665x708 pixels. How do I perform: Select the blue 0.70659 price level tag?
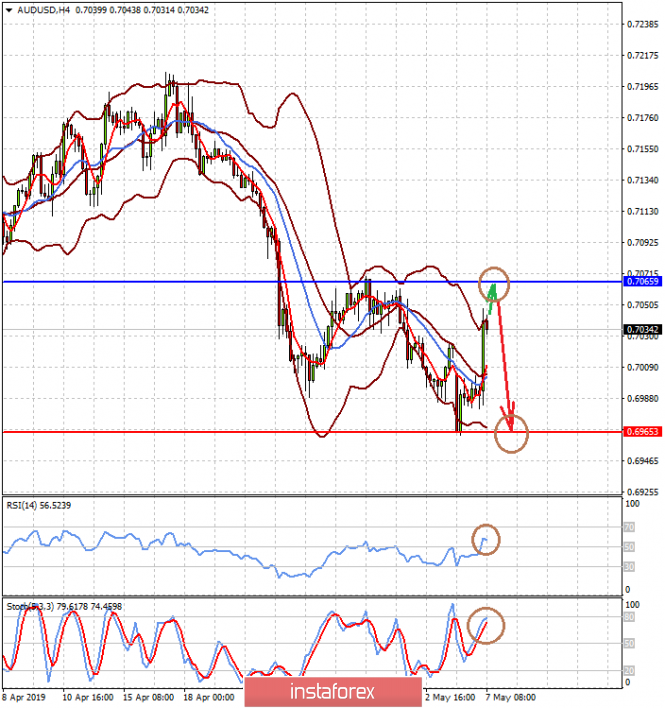tap(641, 282)
